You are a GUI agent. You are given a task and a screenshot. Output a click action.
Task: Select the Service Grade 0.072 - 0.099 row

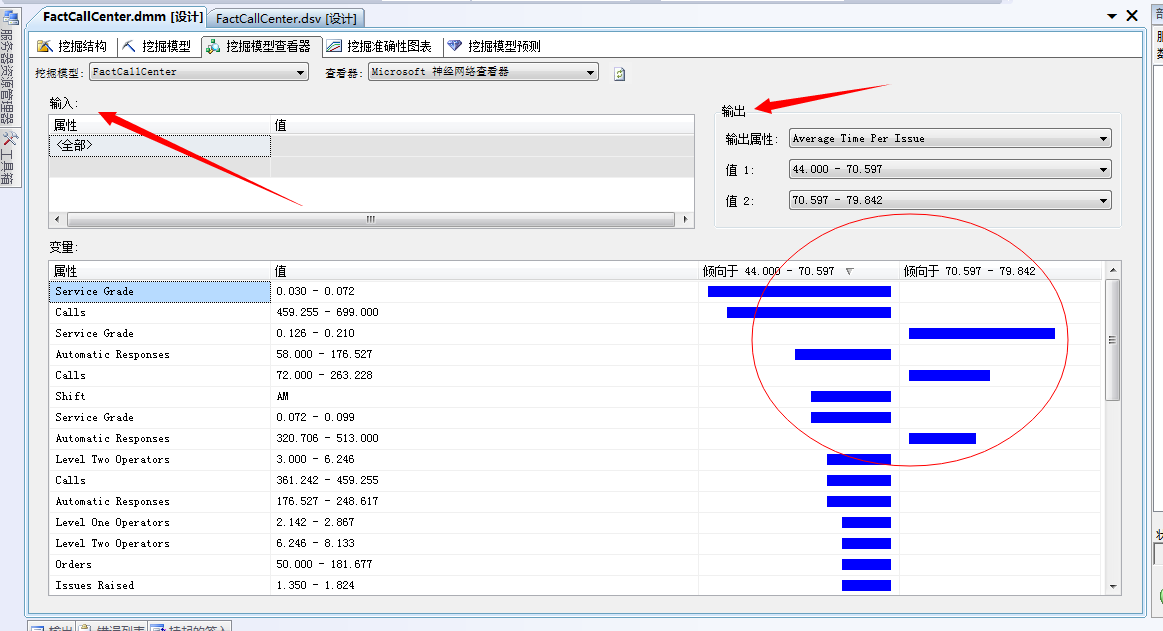[x=576, y=417]
